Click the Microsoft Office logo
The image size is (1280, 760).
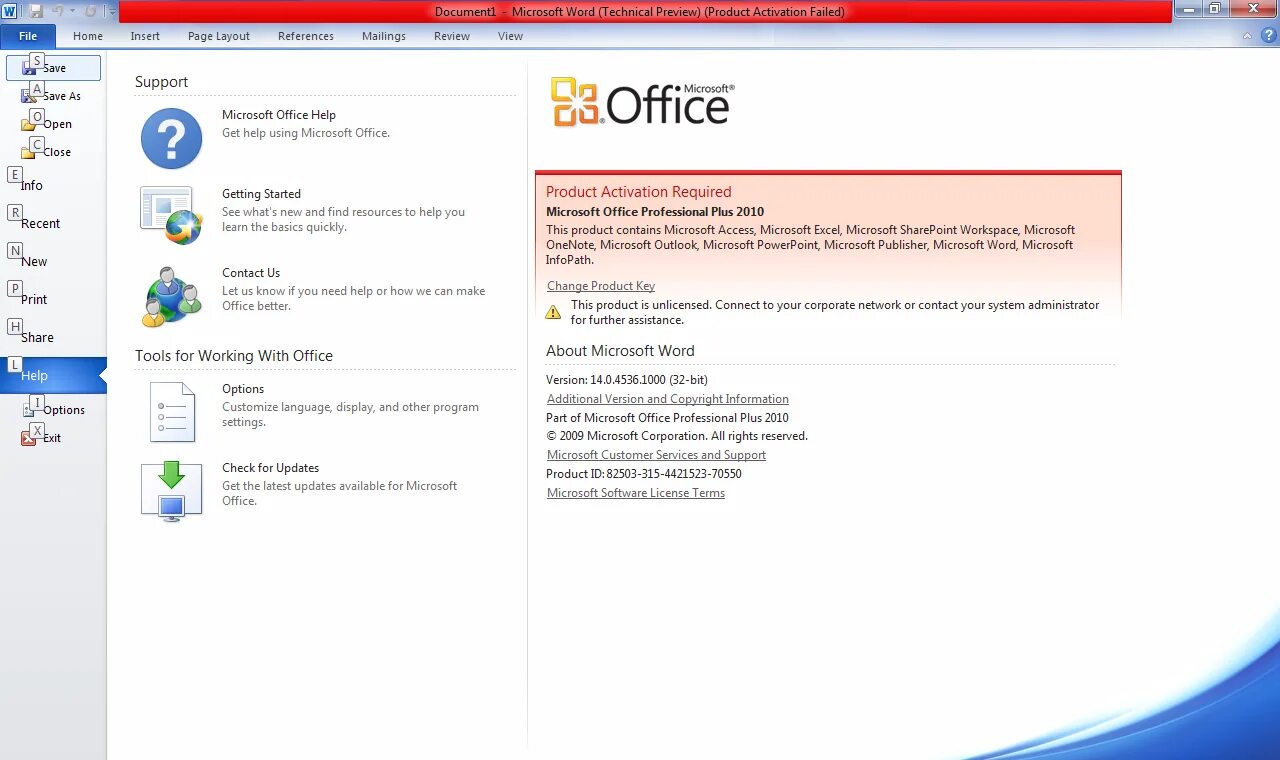(642, 102)
